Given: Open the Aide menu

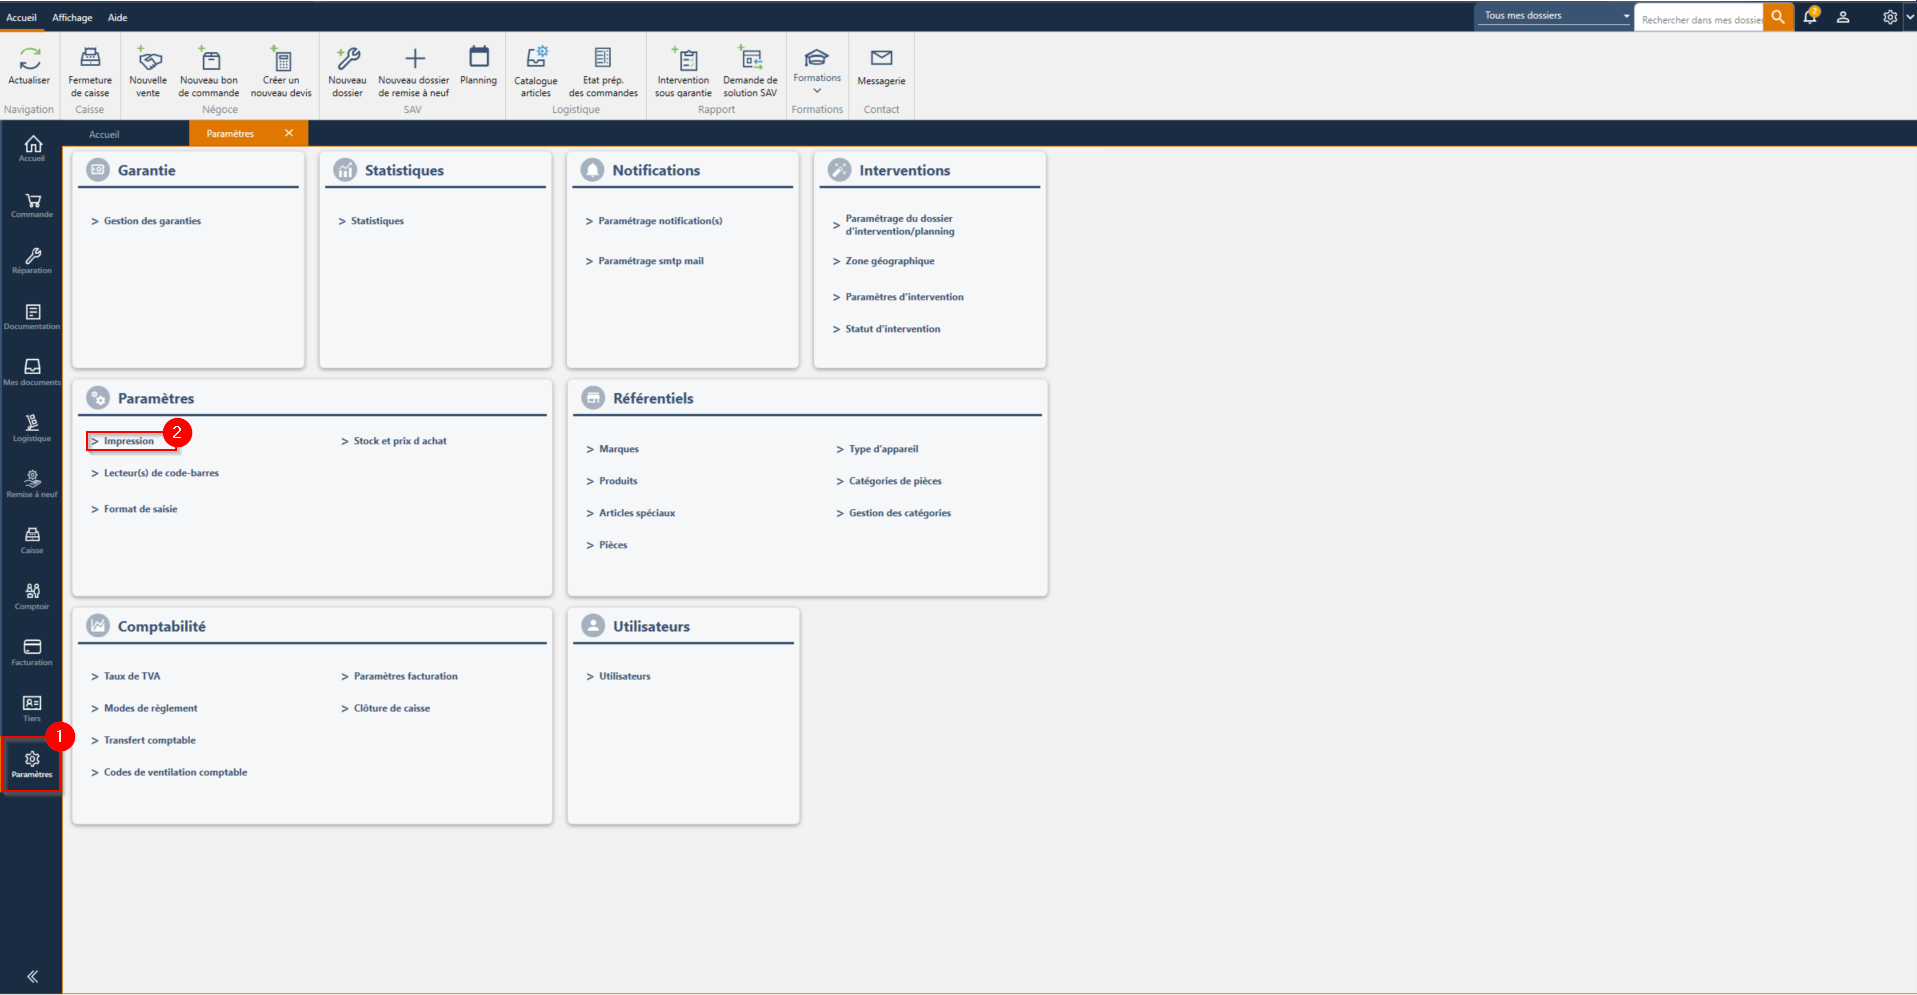Looking at the screenshot, I should tap(117, 17).
